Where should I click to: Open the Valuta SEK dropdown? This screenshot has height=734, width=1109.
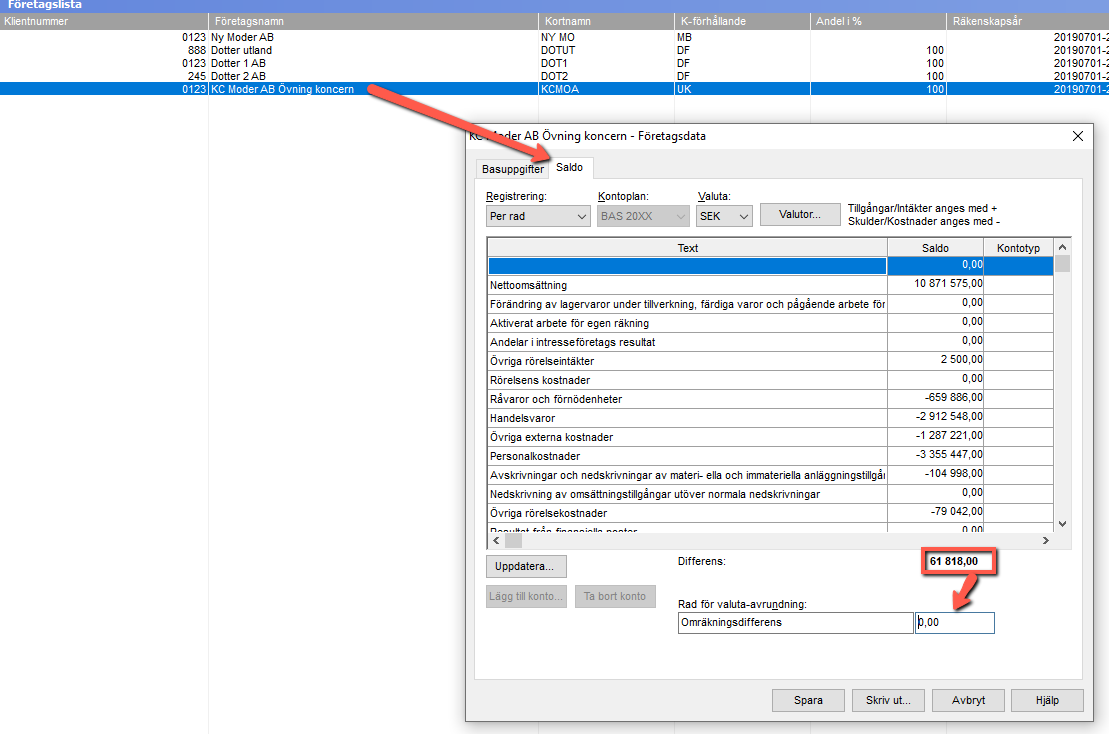click(724, 216)
